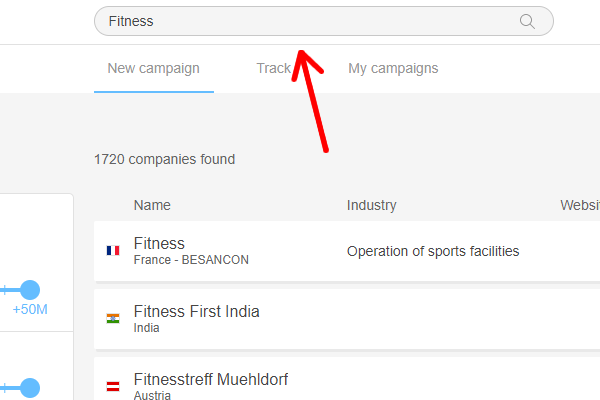The image size is (600, 400).
Task: Click the Website column header
Action: tap(580, 205)
